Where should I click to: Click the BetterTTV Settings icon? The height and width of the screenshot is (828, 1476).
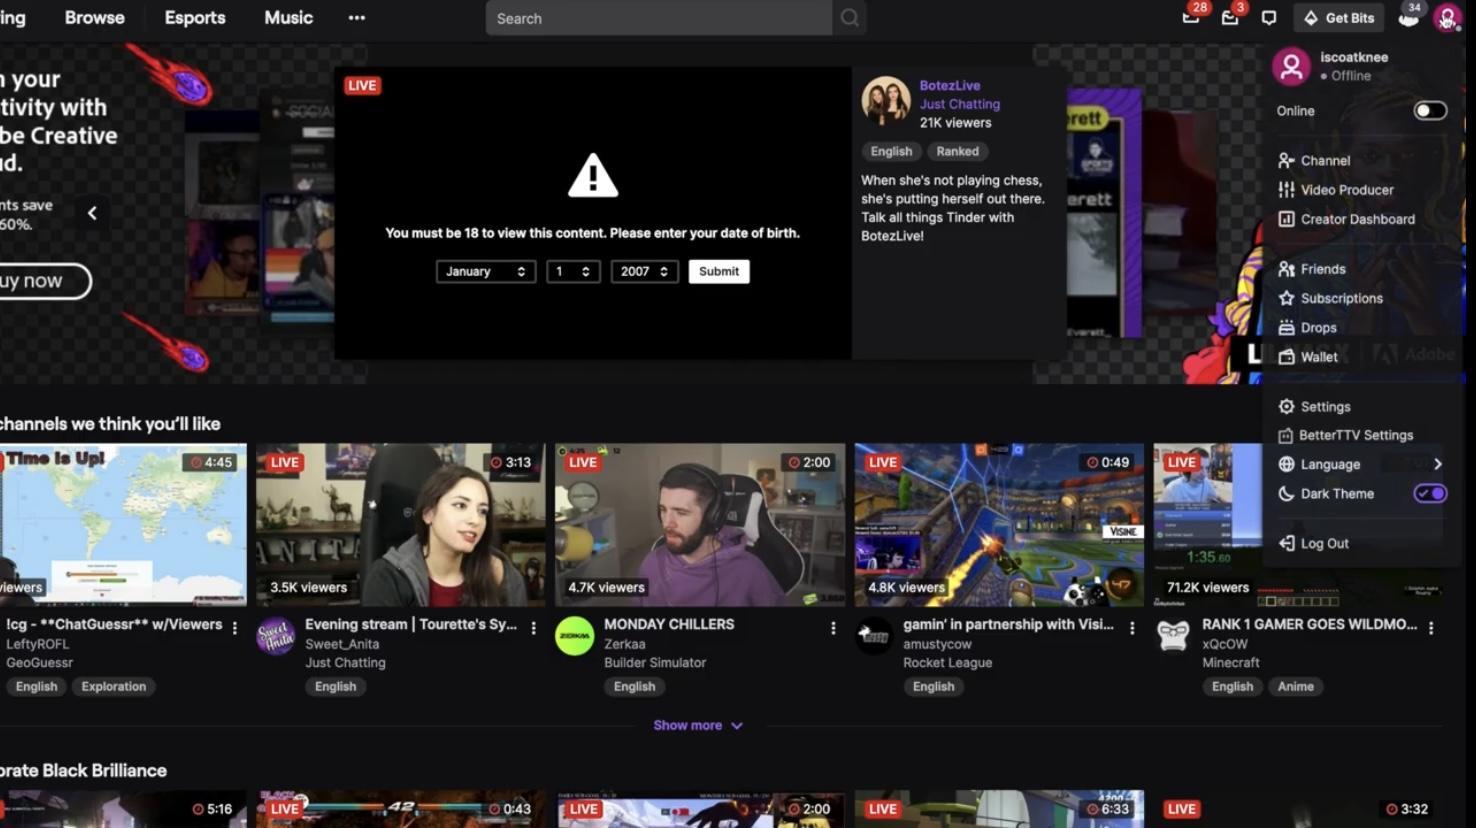(1286, 436)
